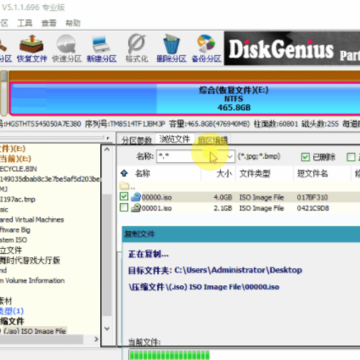Click the tree panel scroll-down arrow

coord(107,328)
